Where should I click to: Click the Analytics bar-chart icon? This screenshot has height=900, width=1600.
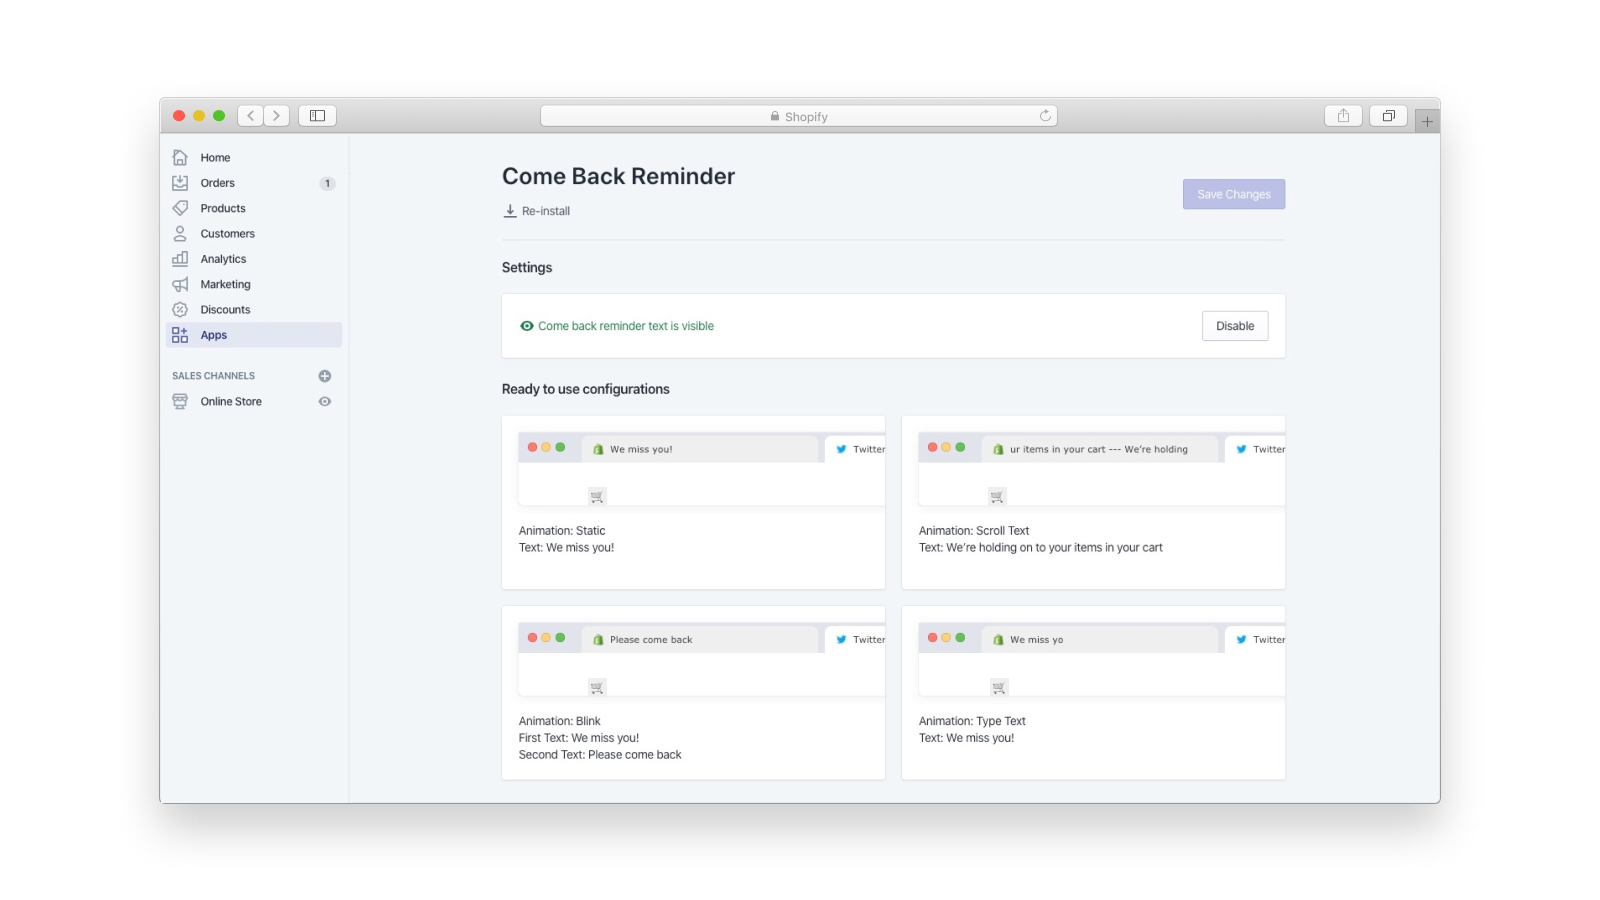tap(180, 258)
